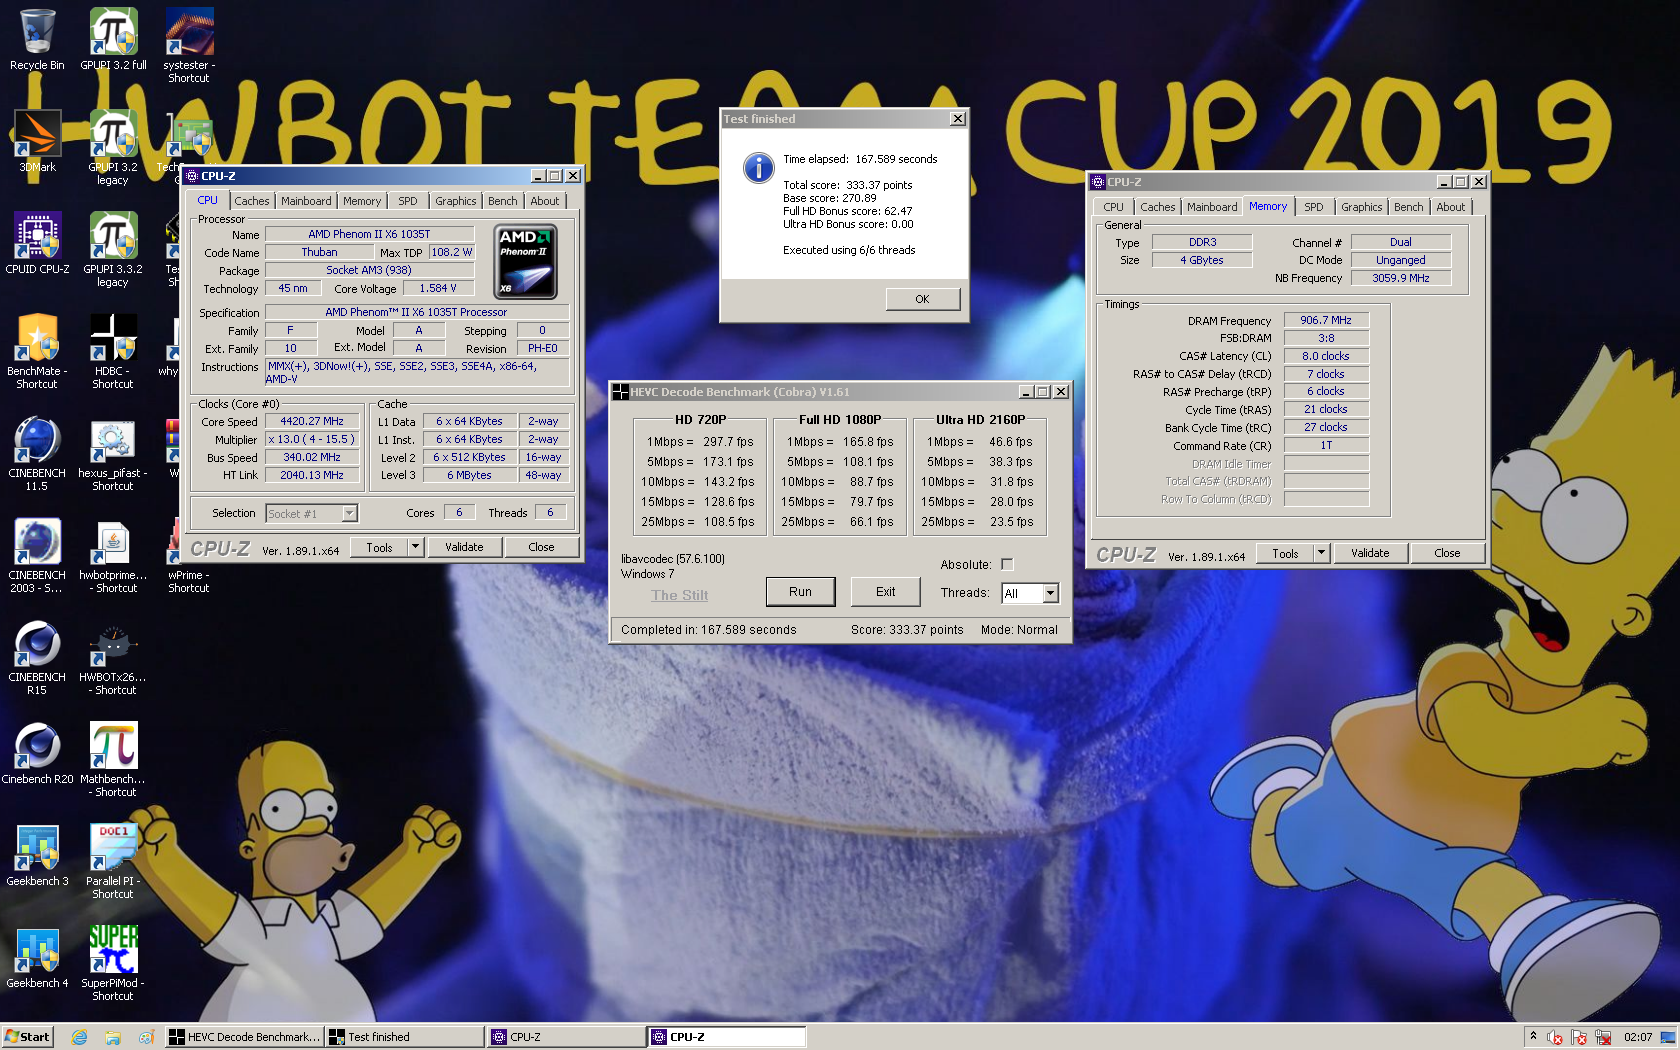
Task: Launch Geekbench 4 icon
Action: point(37,958)
